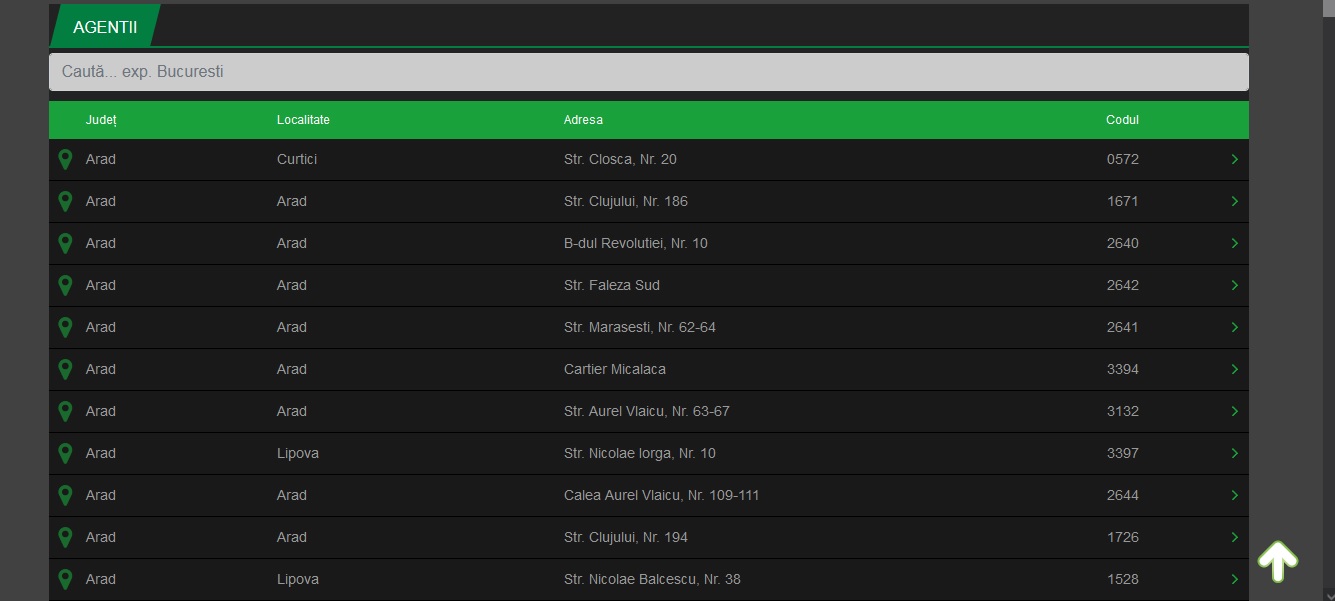Select the location pin for B-dul Revolutiei, Nr. 10
Screen dimensions: 1335x601
(65, 243)
